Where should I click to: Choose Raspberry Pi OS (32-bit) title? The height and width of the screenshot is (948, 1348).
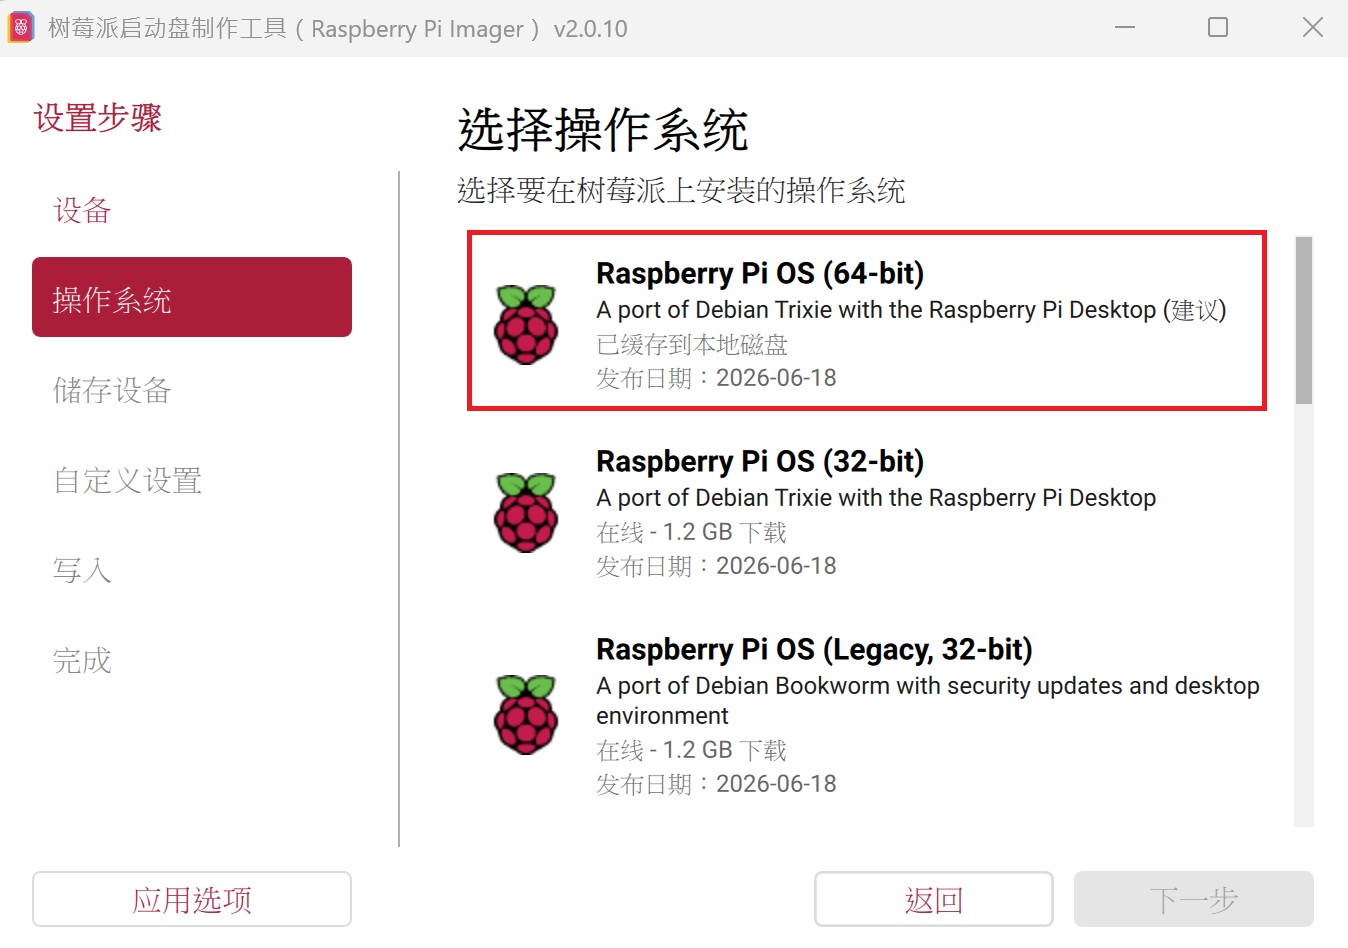coord(760,461)
